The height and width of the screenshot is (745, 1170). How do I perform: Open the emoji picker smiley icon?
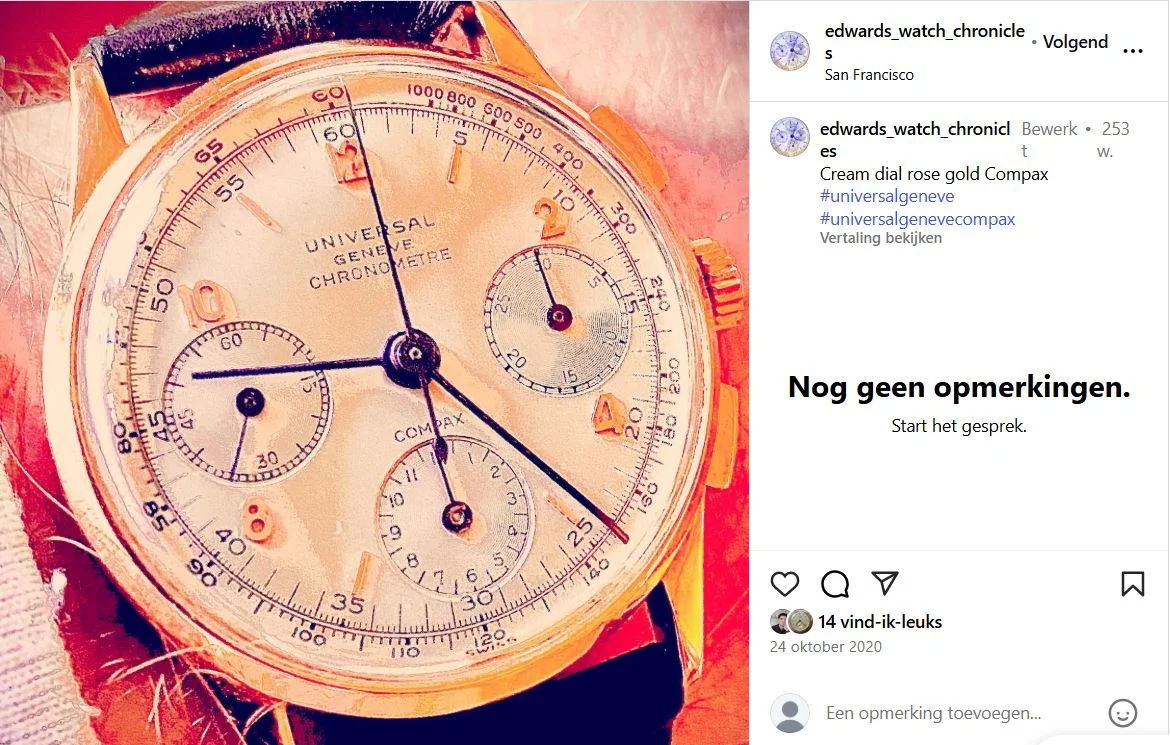pyautogui.click(x=1122, y=713)
